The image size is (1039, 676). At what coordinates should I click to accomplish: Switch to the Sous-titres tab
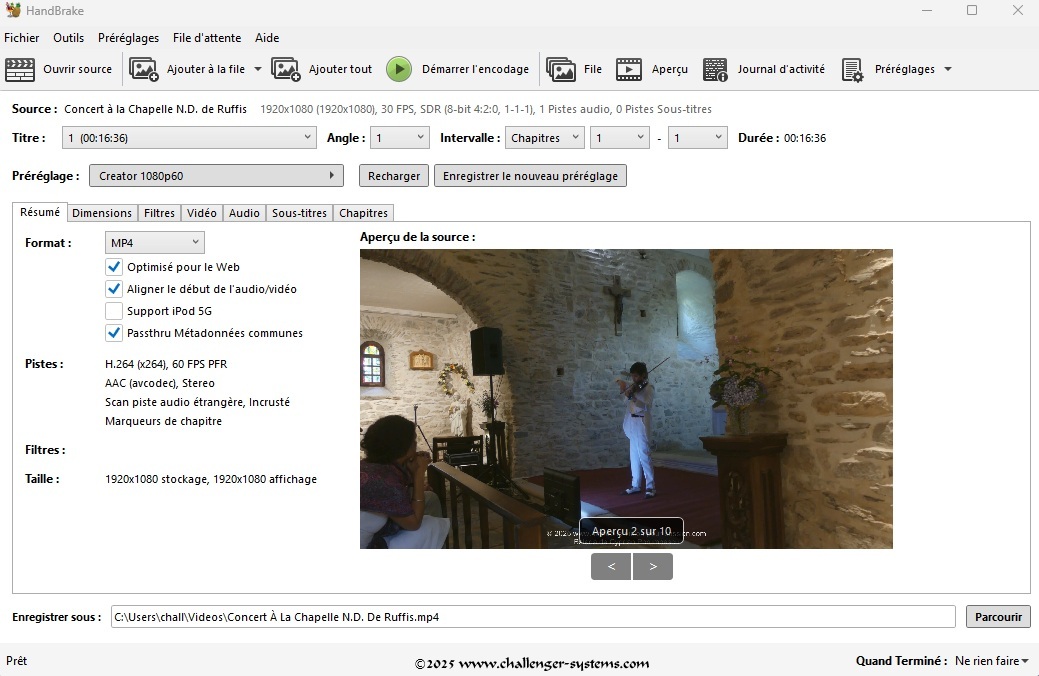300,213
